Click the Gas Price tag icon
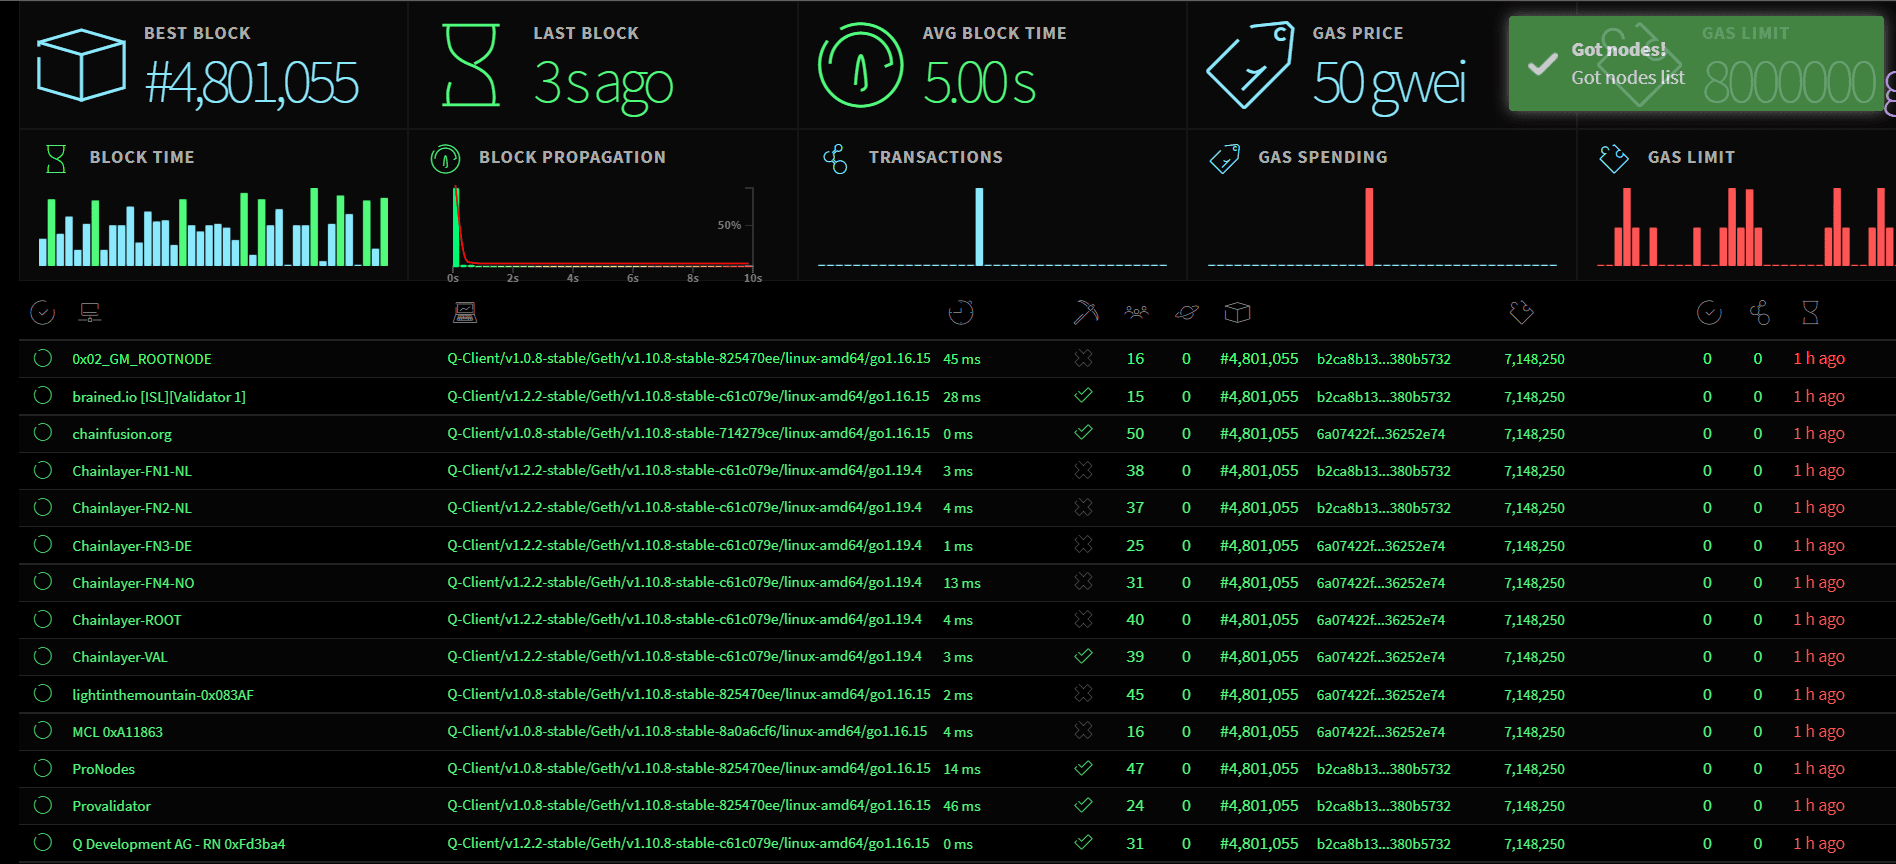The image size is (1896, 864). (x=1250, y=65)
